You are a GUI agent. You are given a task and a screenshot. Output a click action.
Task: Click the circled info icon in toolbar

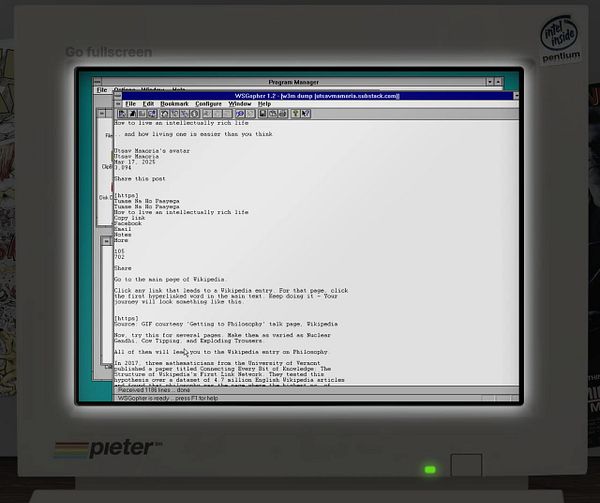[194, 114]
